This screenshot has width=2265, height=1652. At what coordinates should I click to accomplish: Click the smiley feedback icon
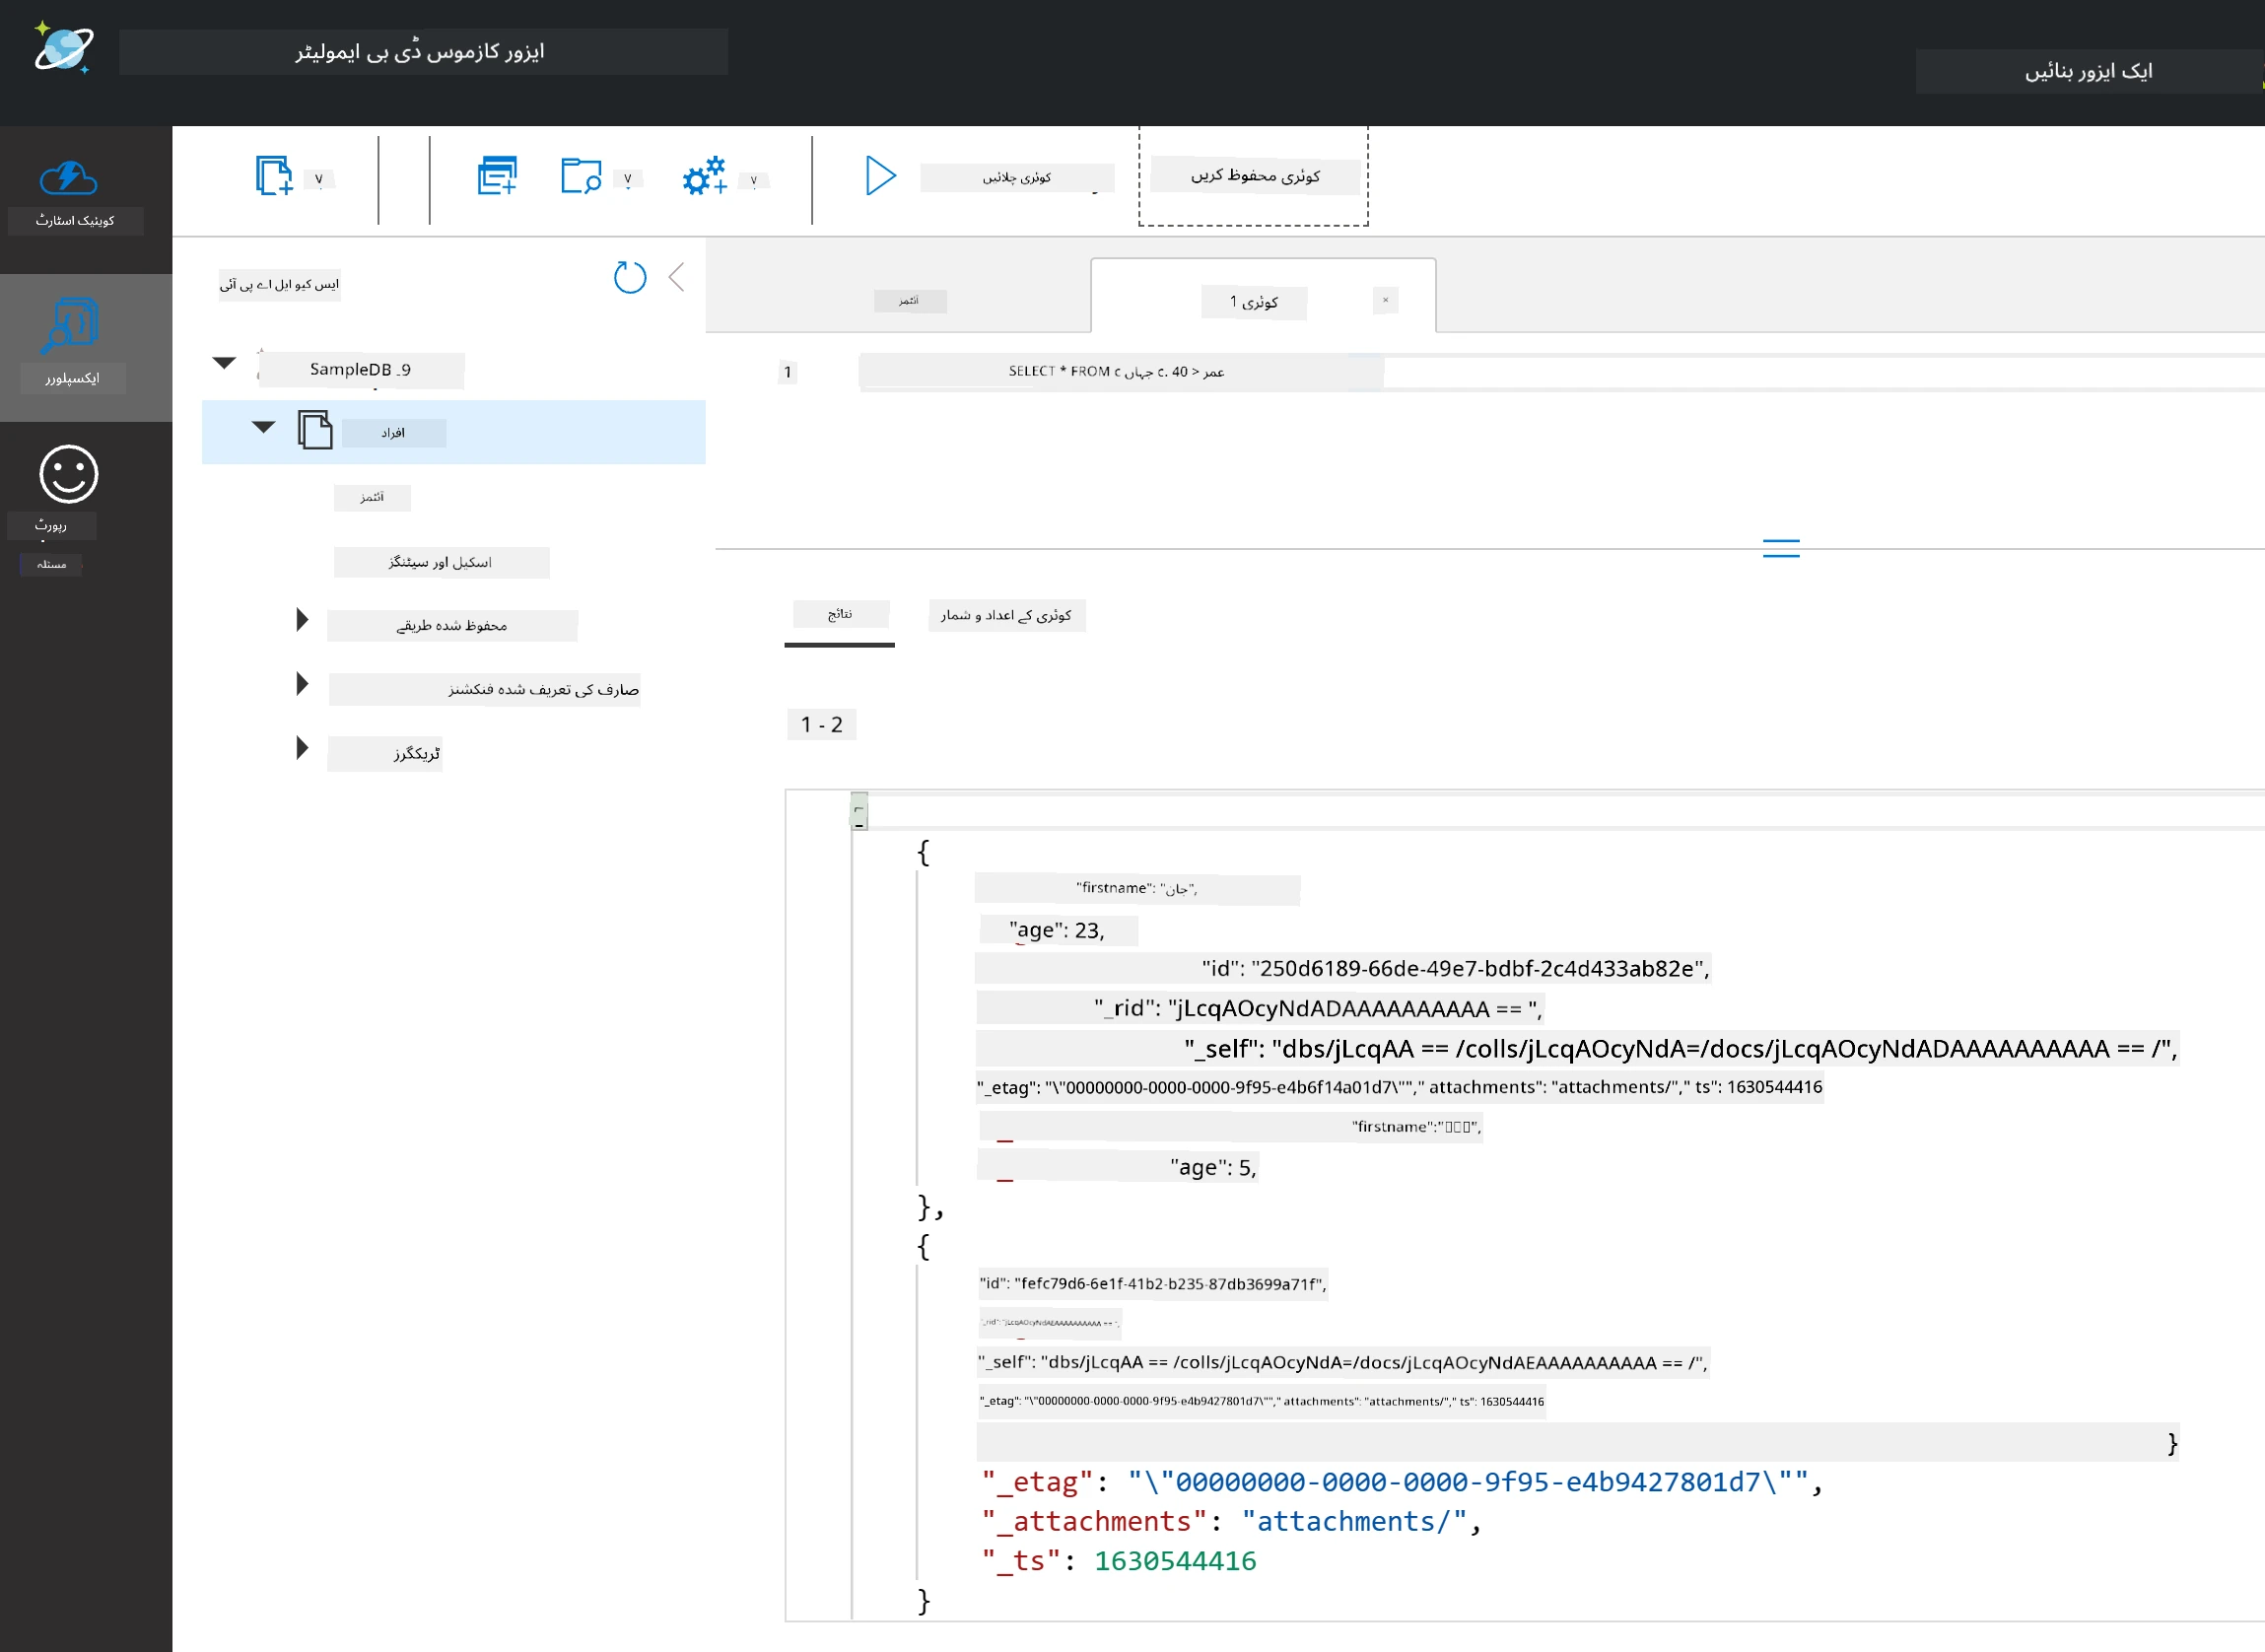(68, 473)
